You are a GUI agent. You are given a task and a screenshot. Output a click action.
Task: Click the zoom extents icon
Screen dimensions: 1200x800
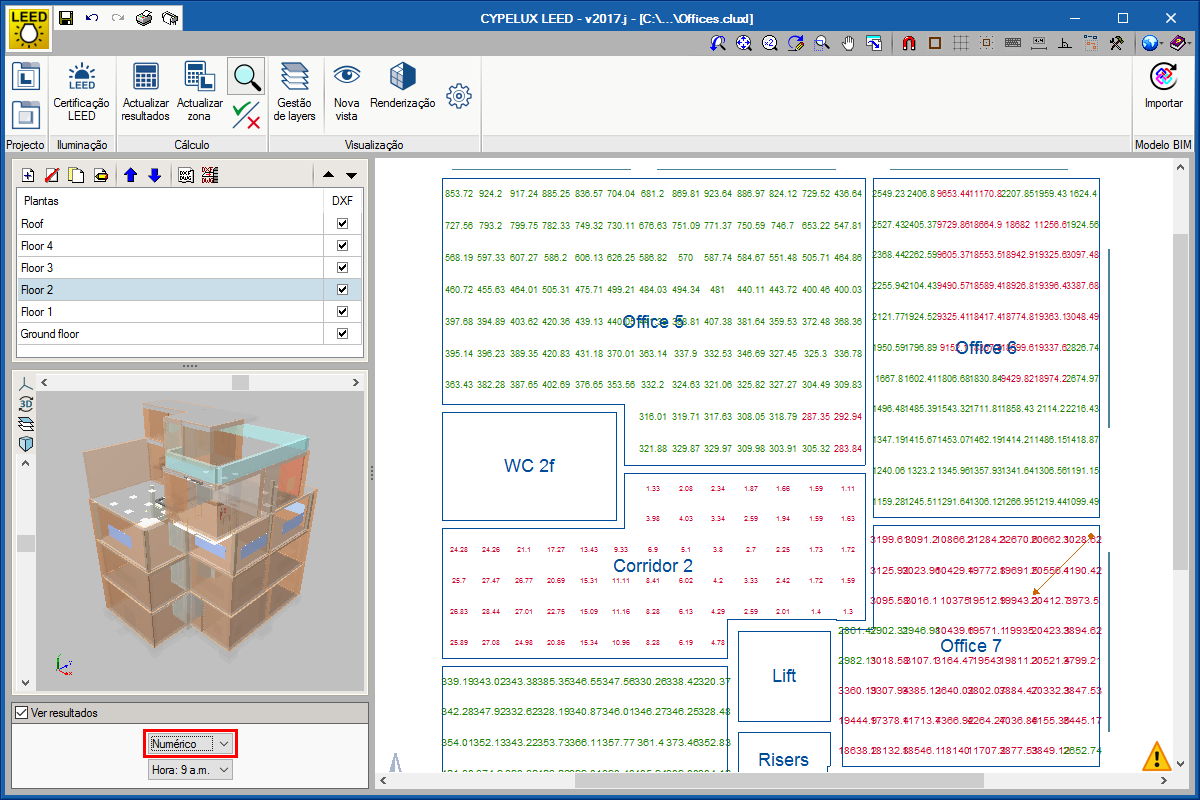click(x=744, y=43)
